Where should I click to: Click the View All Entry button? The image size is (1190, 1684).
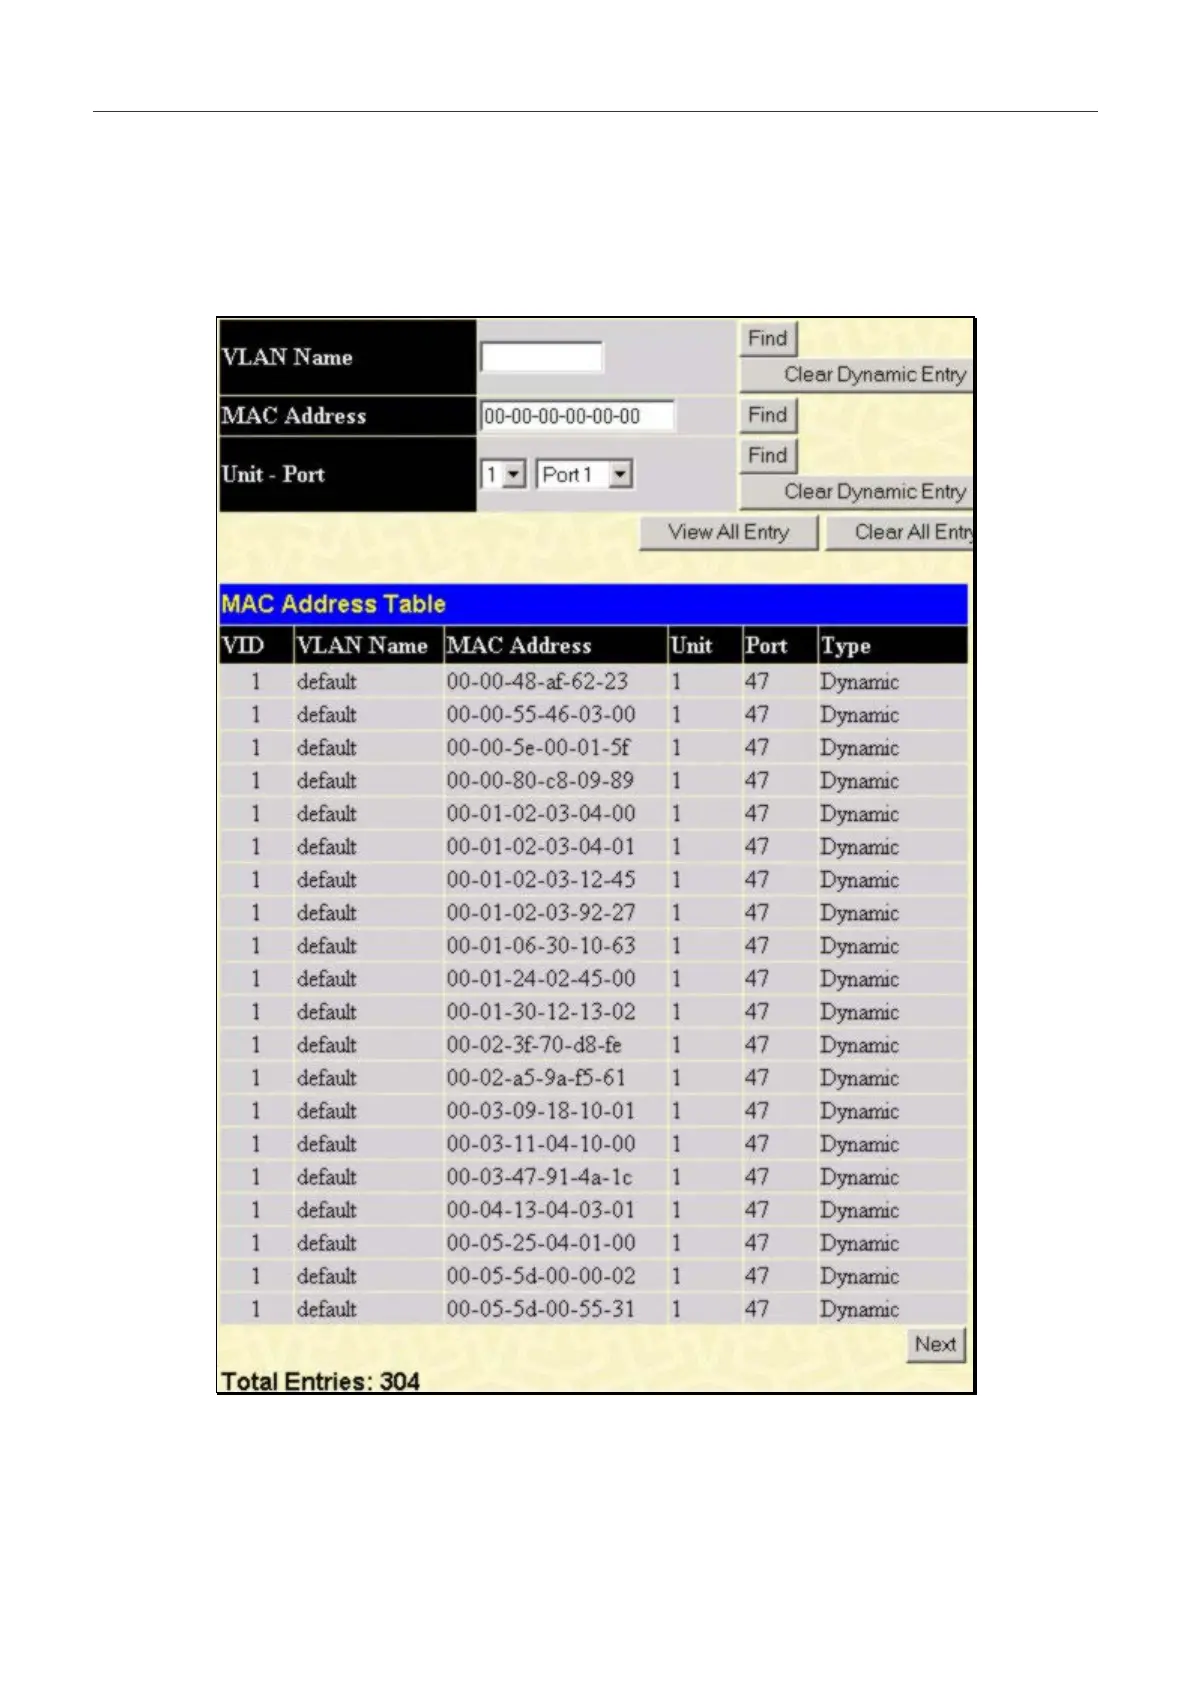tap(729, 533)
